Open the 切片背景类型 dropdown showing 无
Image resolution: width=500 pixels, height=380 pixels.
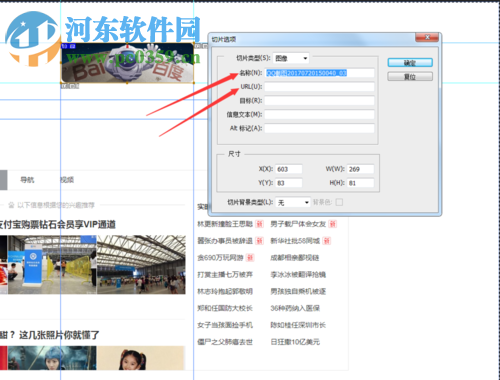293,202
